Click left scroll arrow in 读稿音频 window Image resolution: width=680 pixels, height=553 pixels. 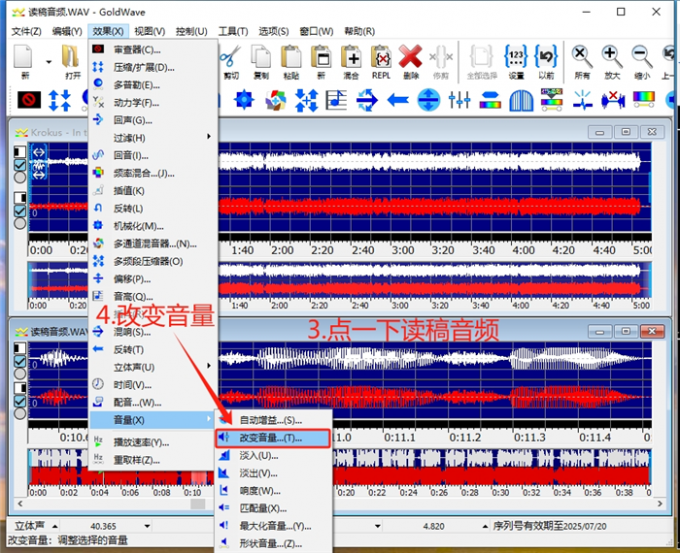coord(20,504)
